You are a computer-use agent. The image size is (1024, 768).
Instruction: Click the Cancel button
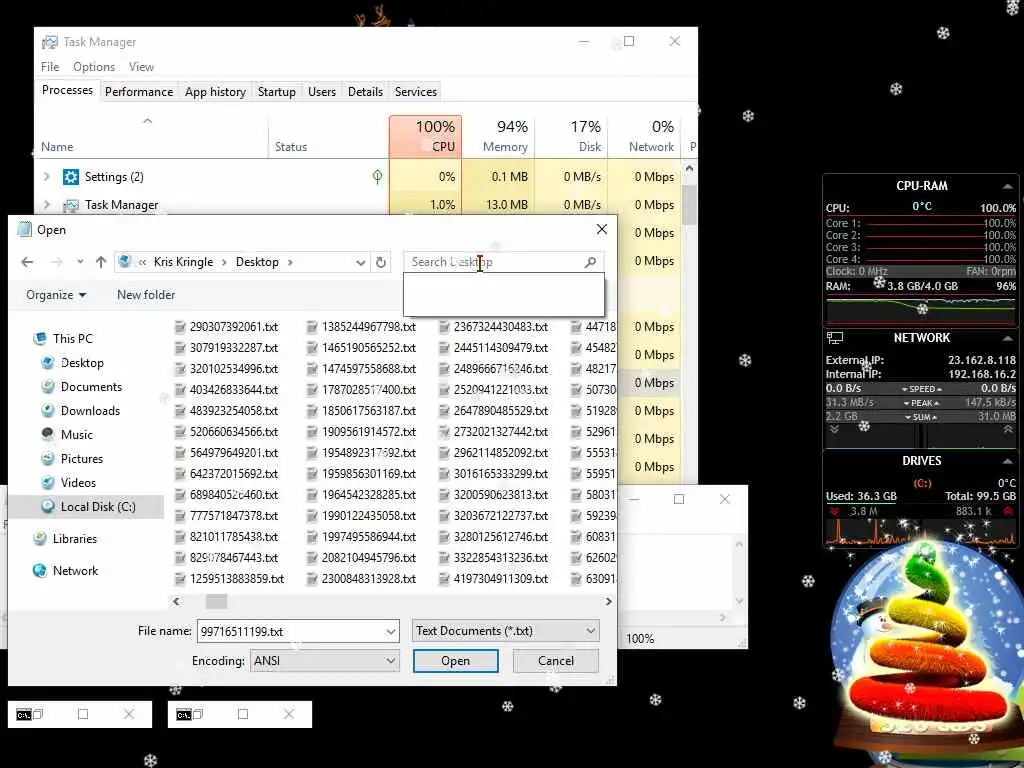tap(556, 661)
